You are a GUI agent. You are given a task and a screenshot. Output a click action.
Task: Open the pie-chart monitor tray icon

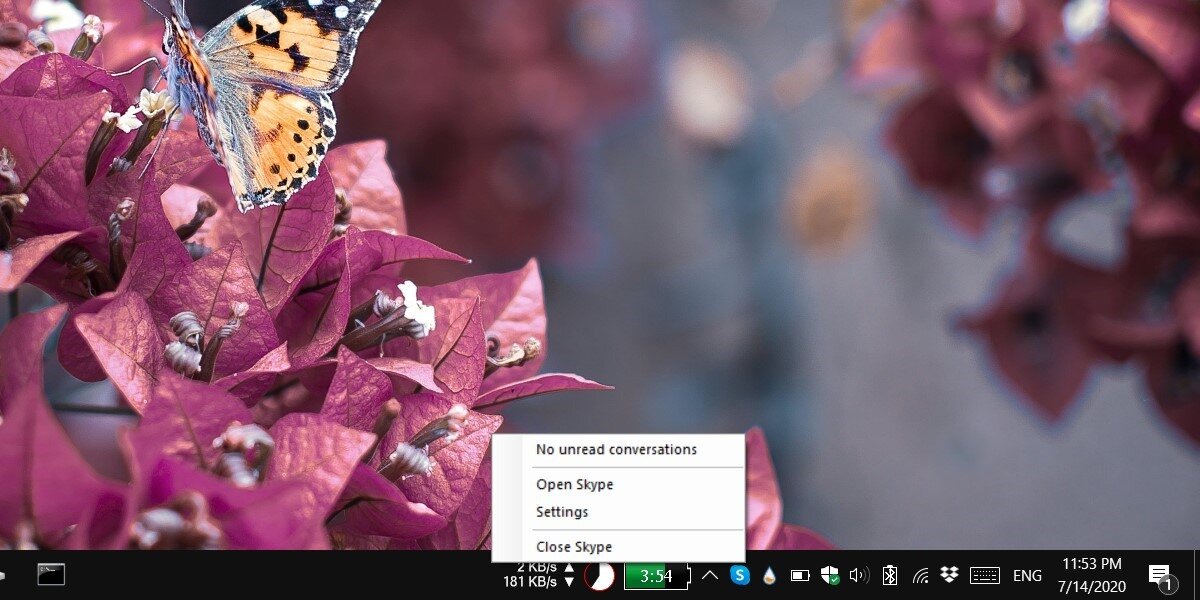point(600,575)
